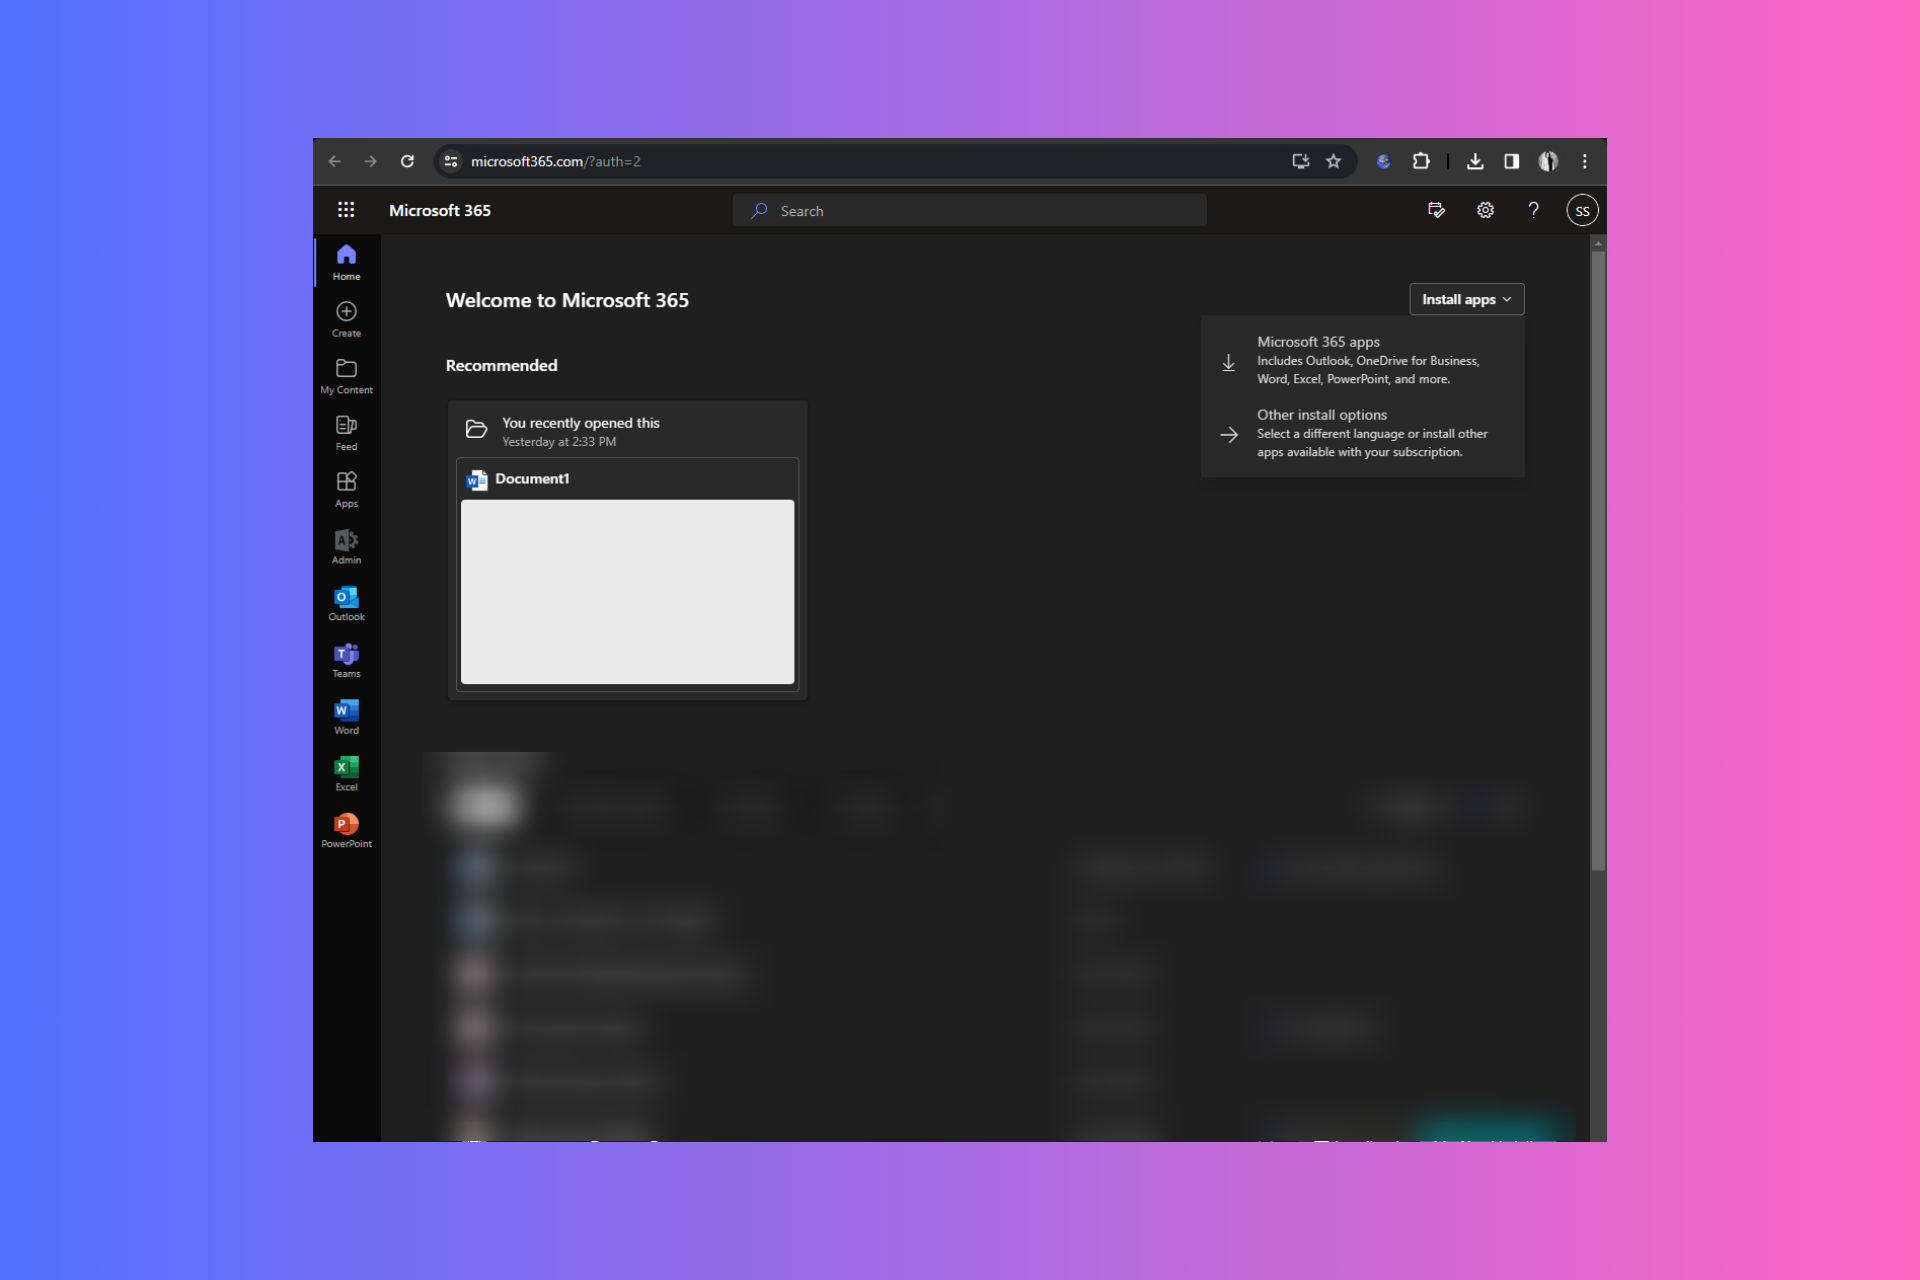This screenshot has height=1280, width=1920.
Task: Open My Content section
Action: pyautogui.click(x=347, y=376)
